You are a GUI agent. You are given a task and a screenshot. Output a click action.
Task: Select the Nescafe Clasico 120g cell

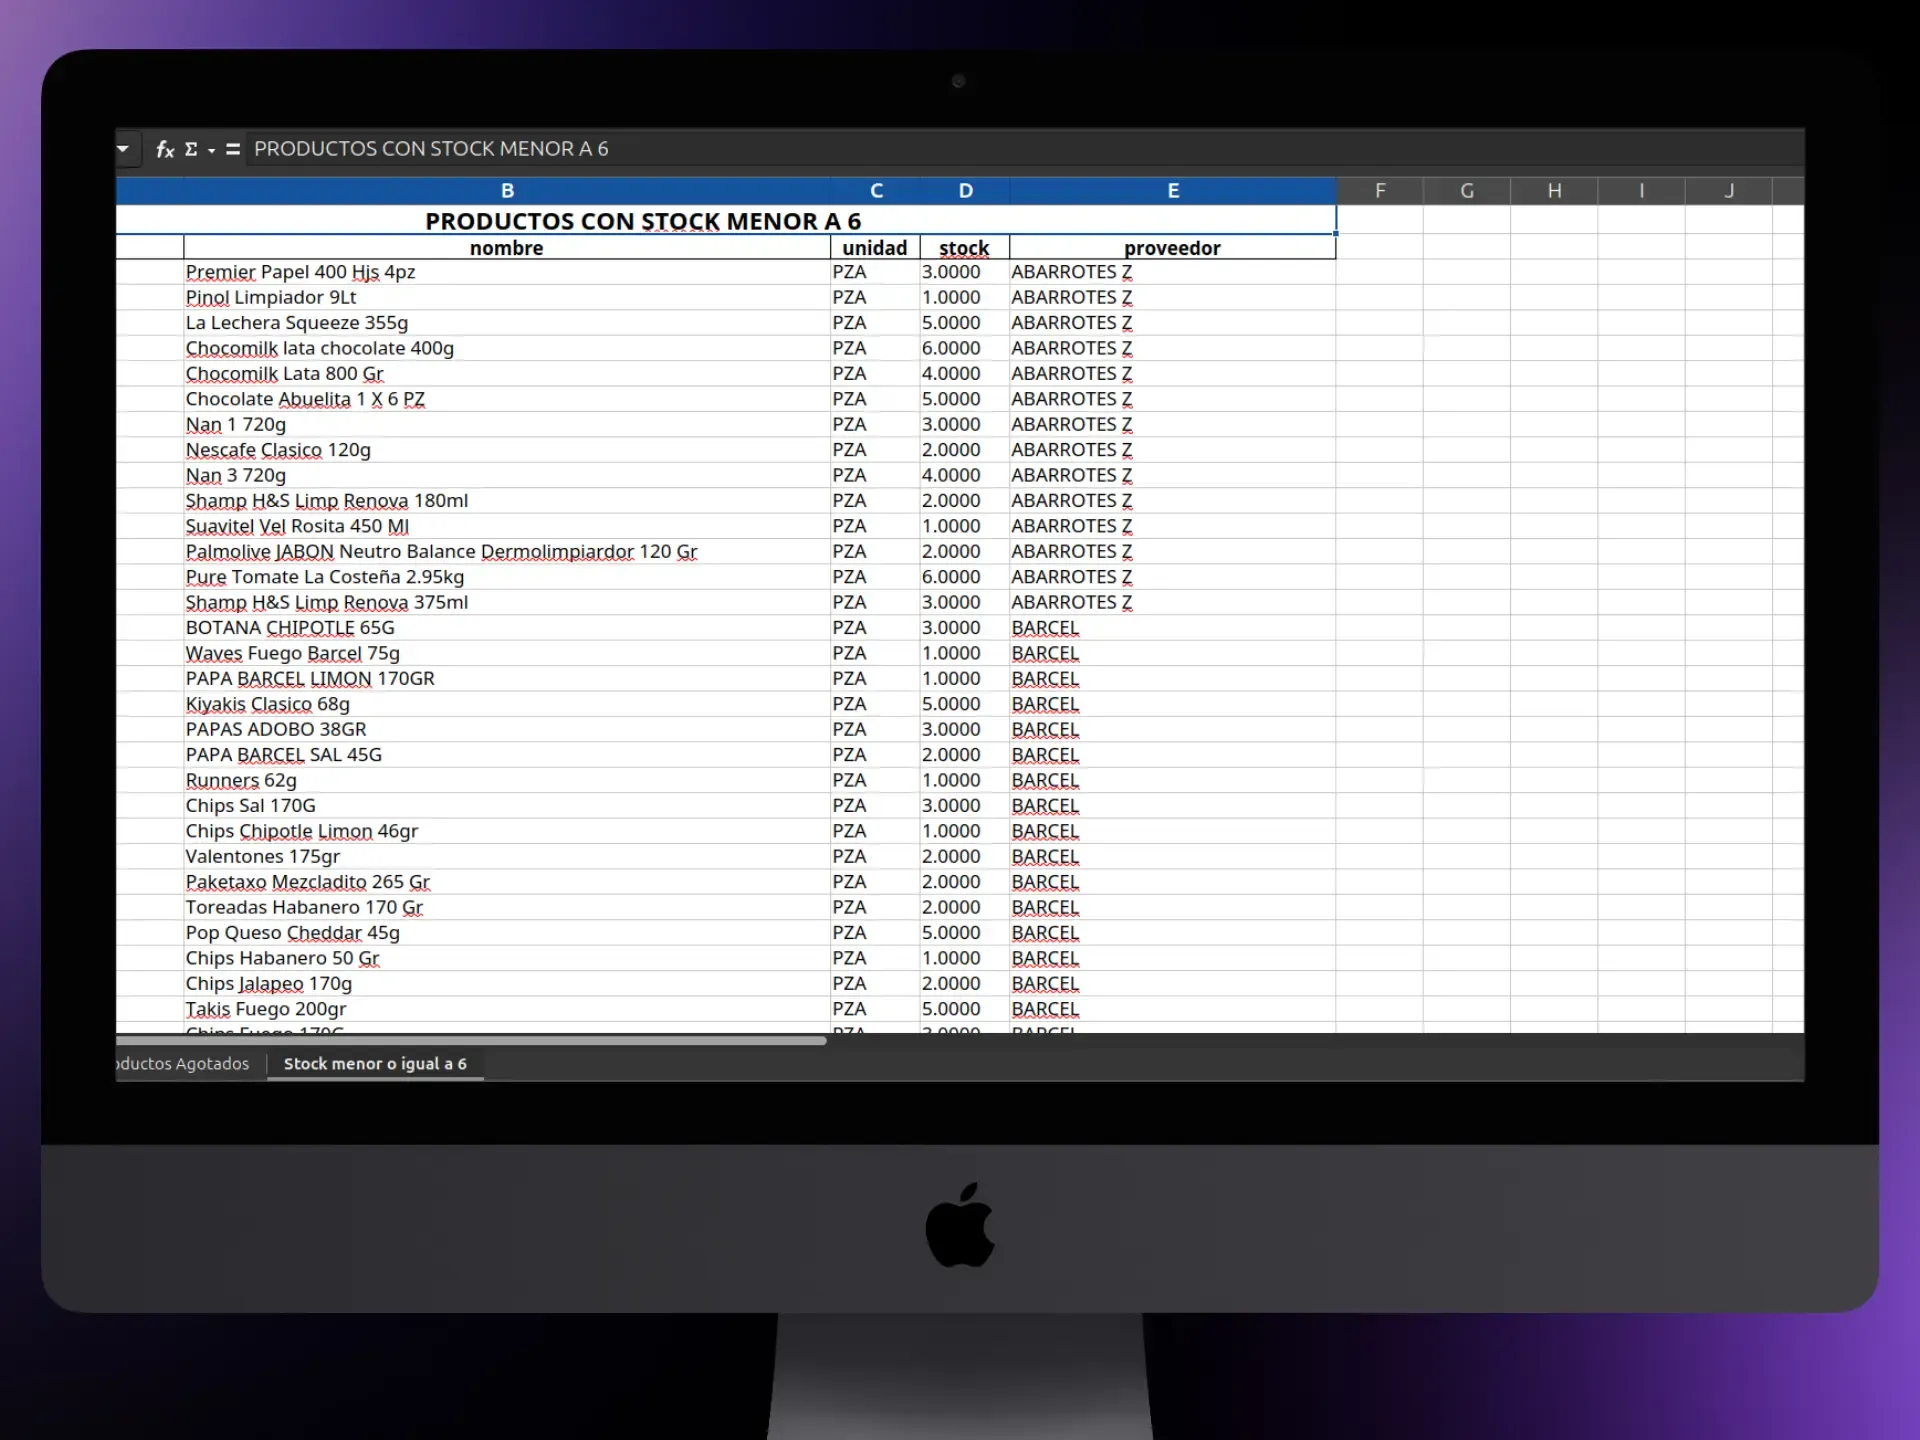coord(507,450)
